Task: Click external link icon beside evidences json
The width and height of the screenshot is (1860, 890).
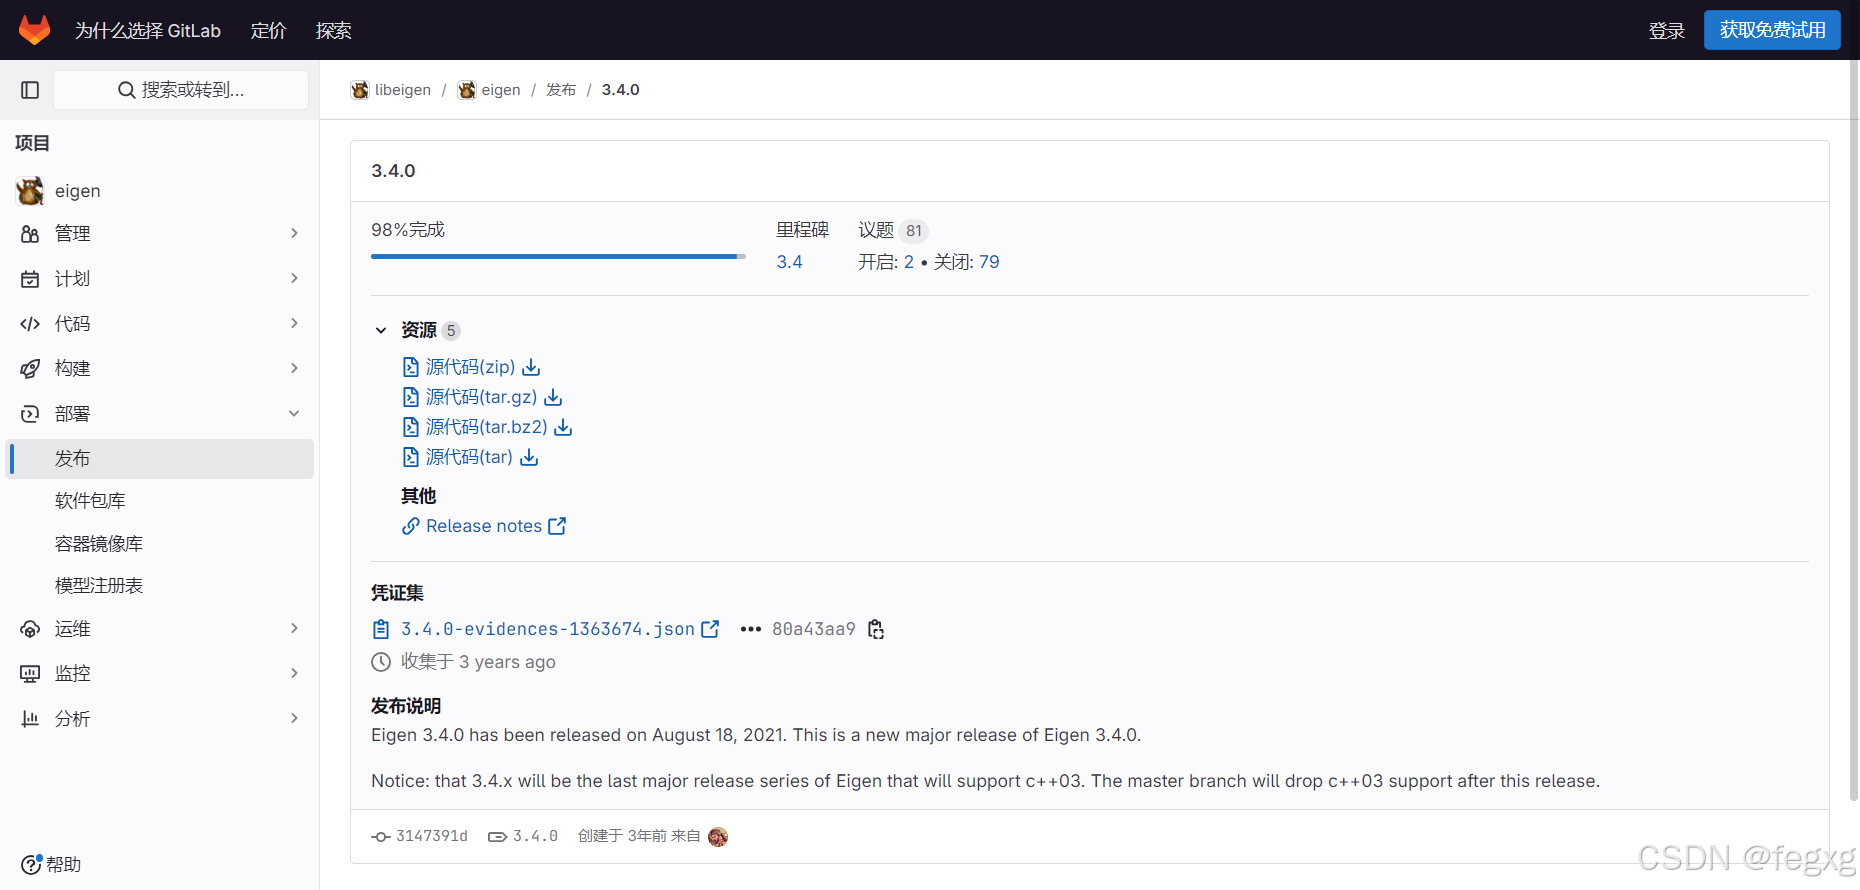Action: [x=710, y=629]
